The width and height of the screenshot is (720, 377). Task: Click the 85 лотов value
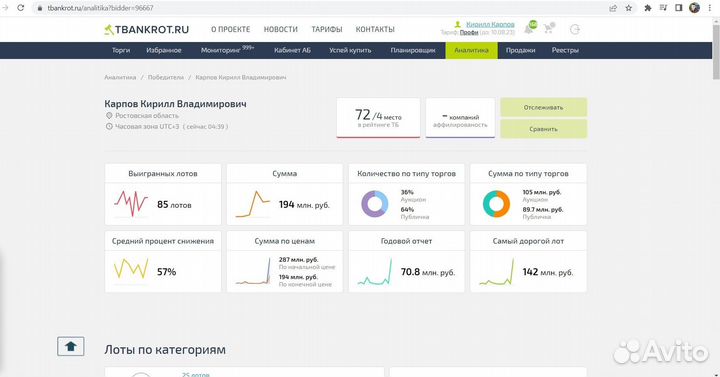click(174, 204)
